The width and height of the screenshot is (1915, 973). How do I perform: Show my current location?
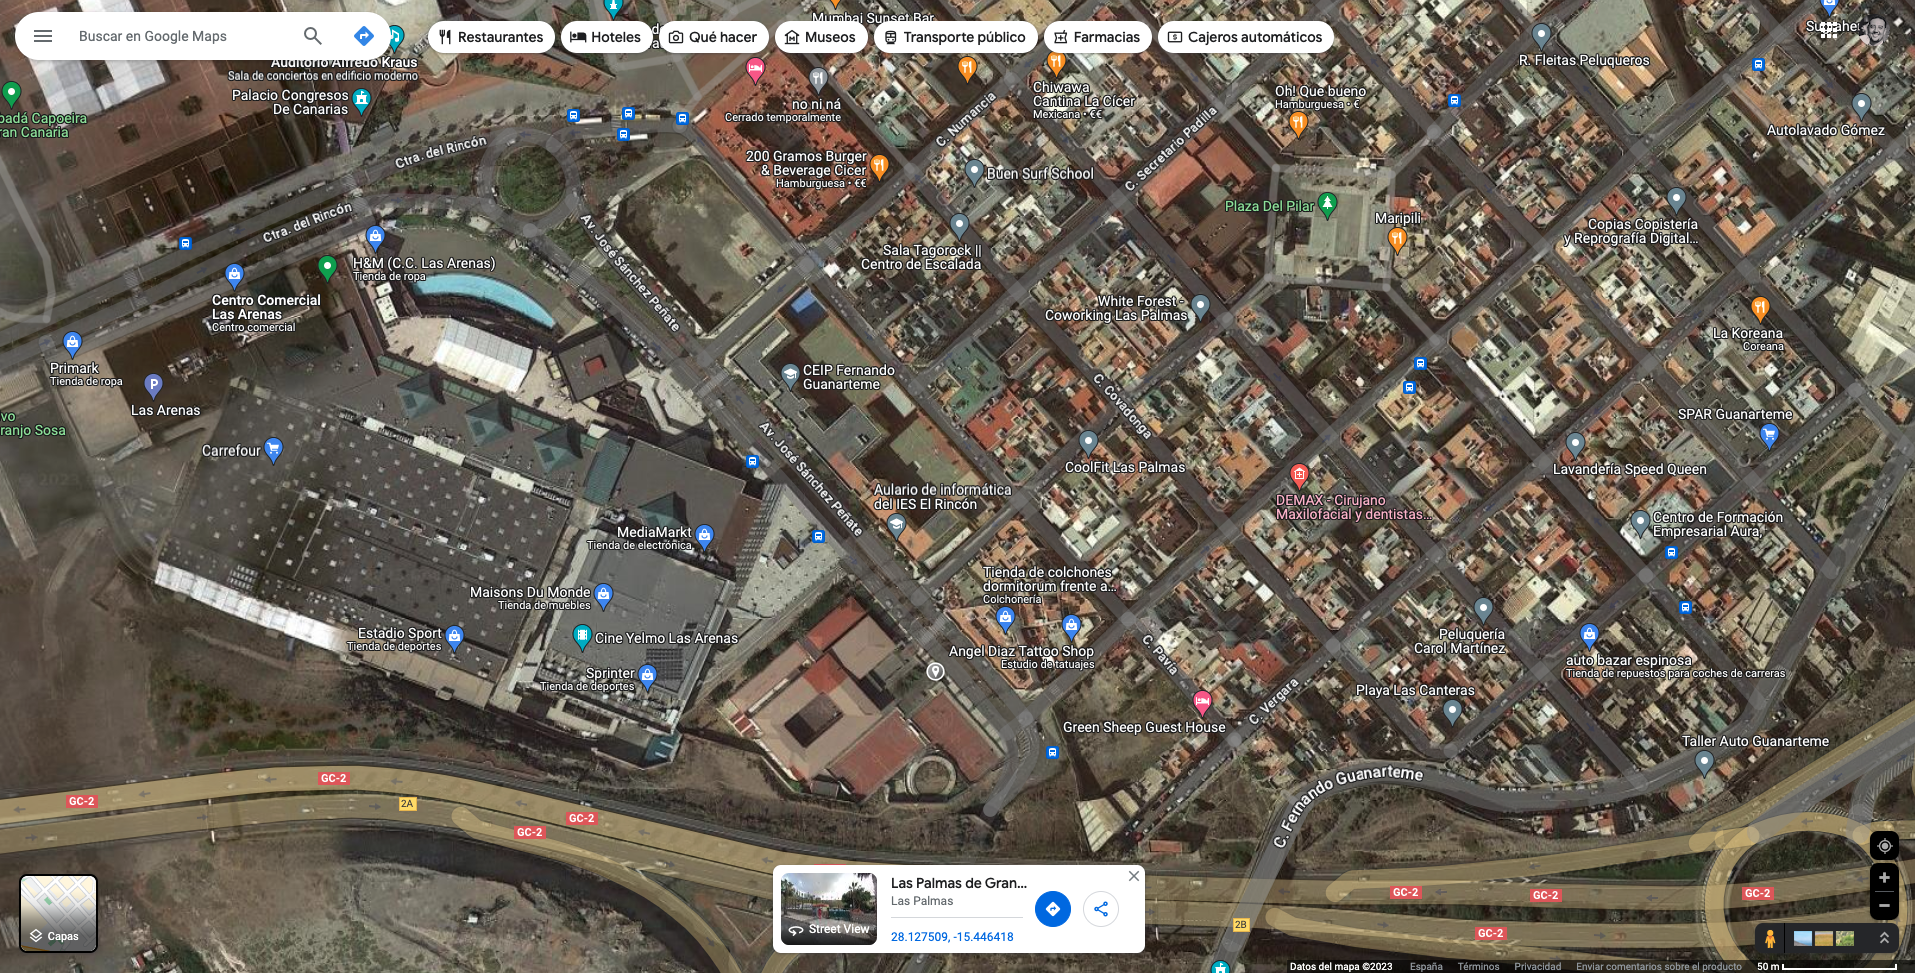tap(1884, 846)
